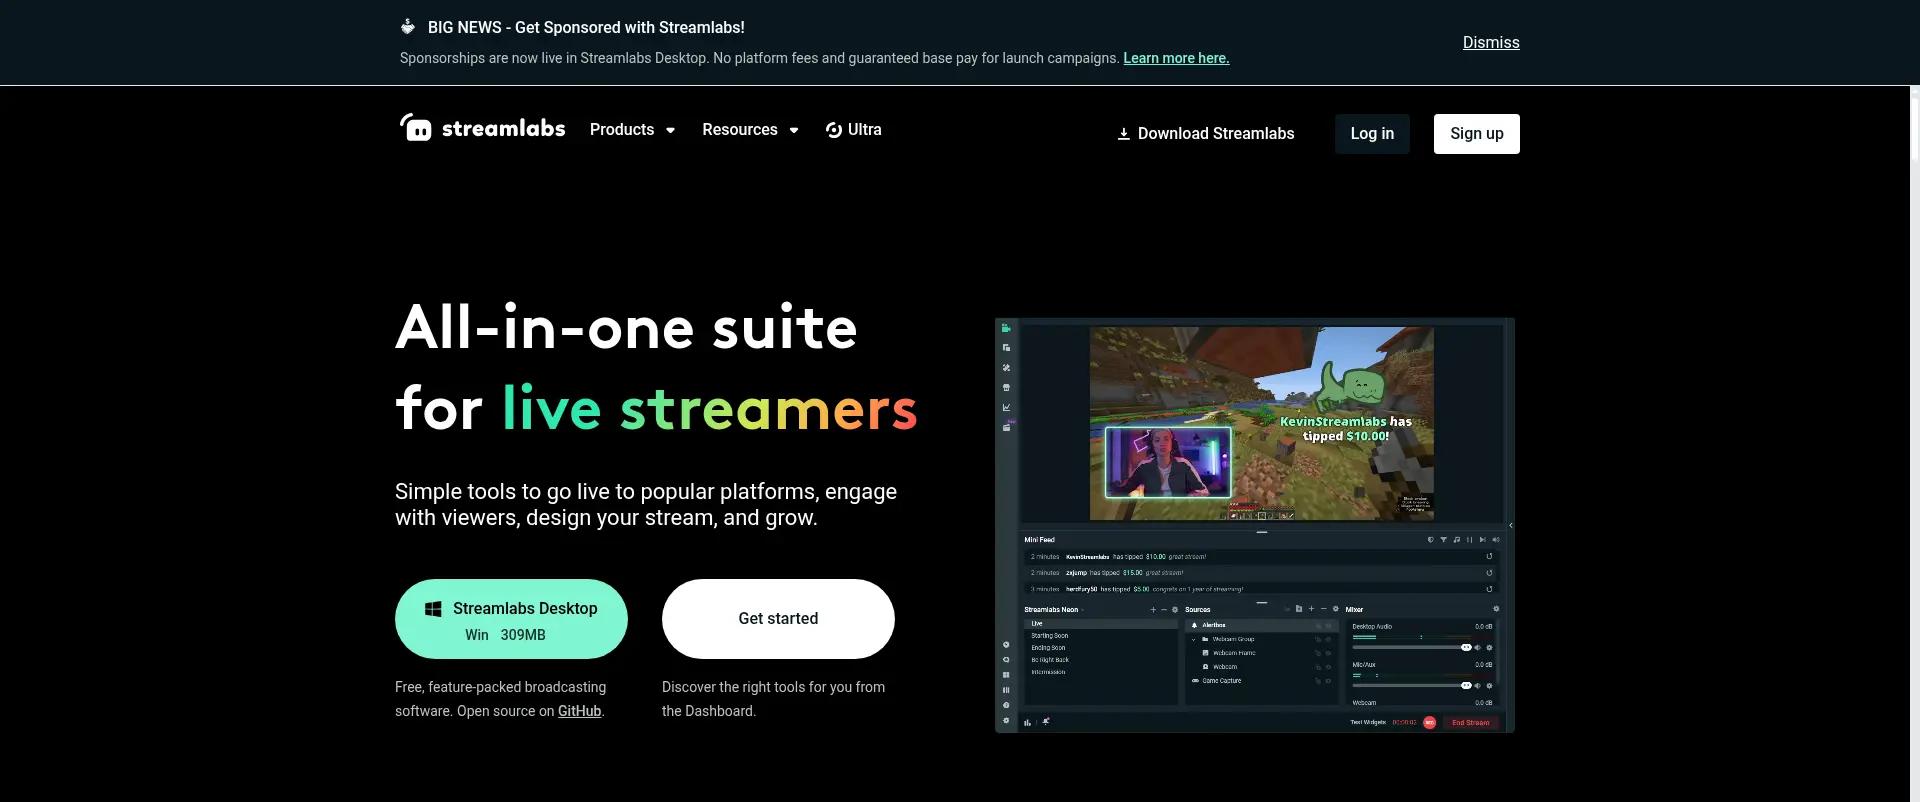This screenshot has width=1920, height=802.
Task: Click 'Simple tools to go live' paragraph
Action: click(646, 505)
